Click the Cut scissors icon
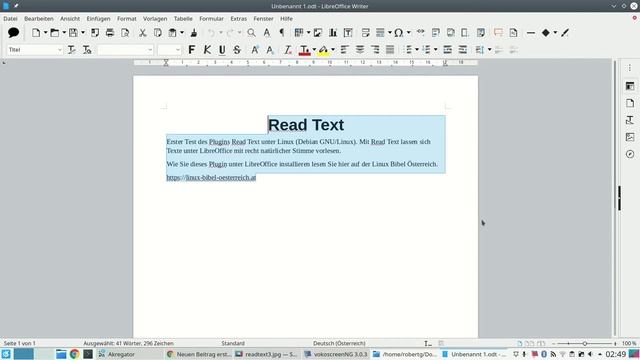Viewport: 640px width, 360px height. pyautogui.click(x=142, y=33)
